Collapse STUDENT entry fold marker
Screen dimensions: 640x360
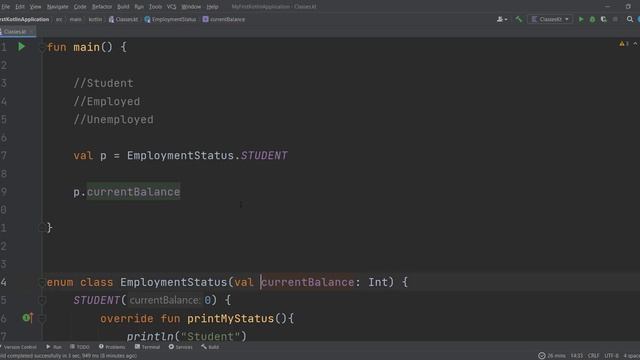42,300
